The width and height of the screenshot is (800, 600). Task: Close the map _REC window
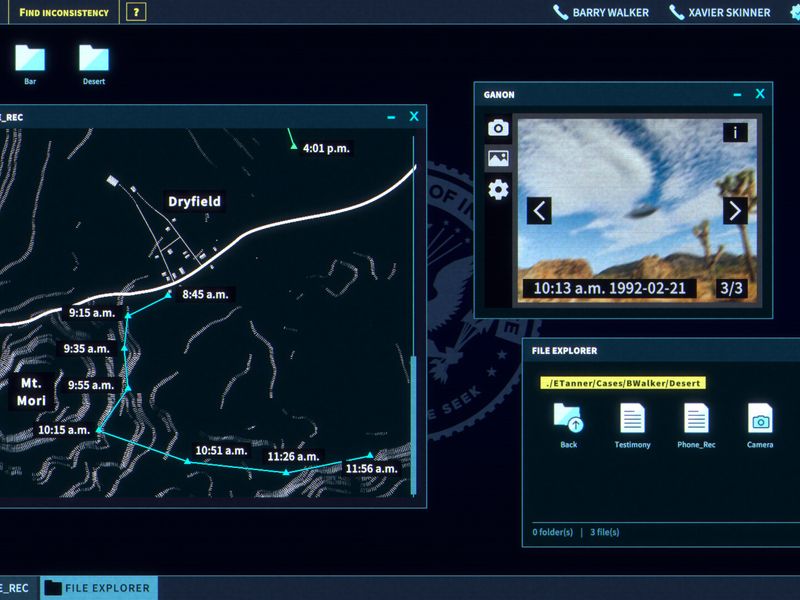click(414, 116)
